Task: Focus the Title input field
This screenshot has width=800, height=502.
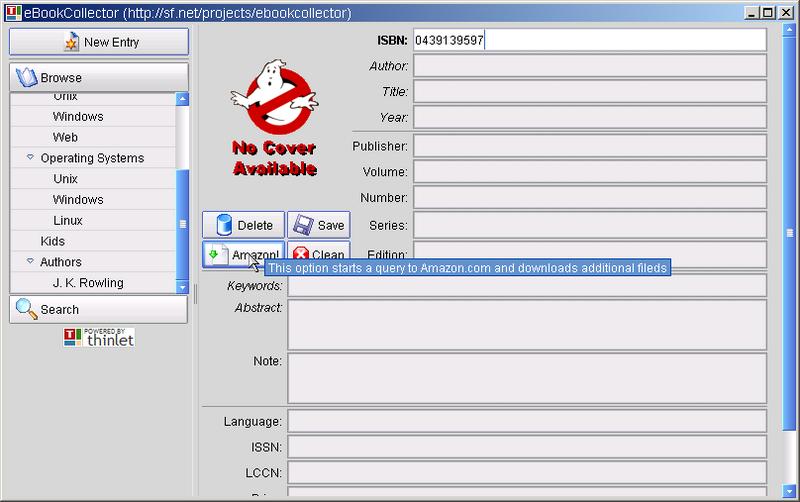Action: click(x=590, y=91)
